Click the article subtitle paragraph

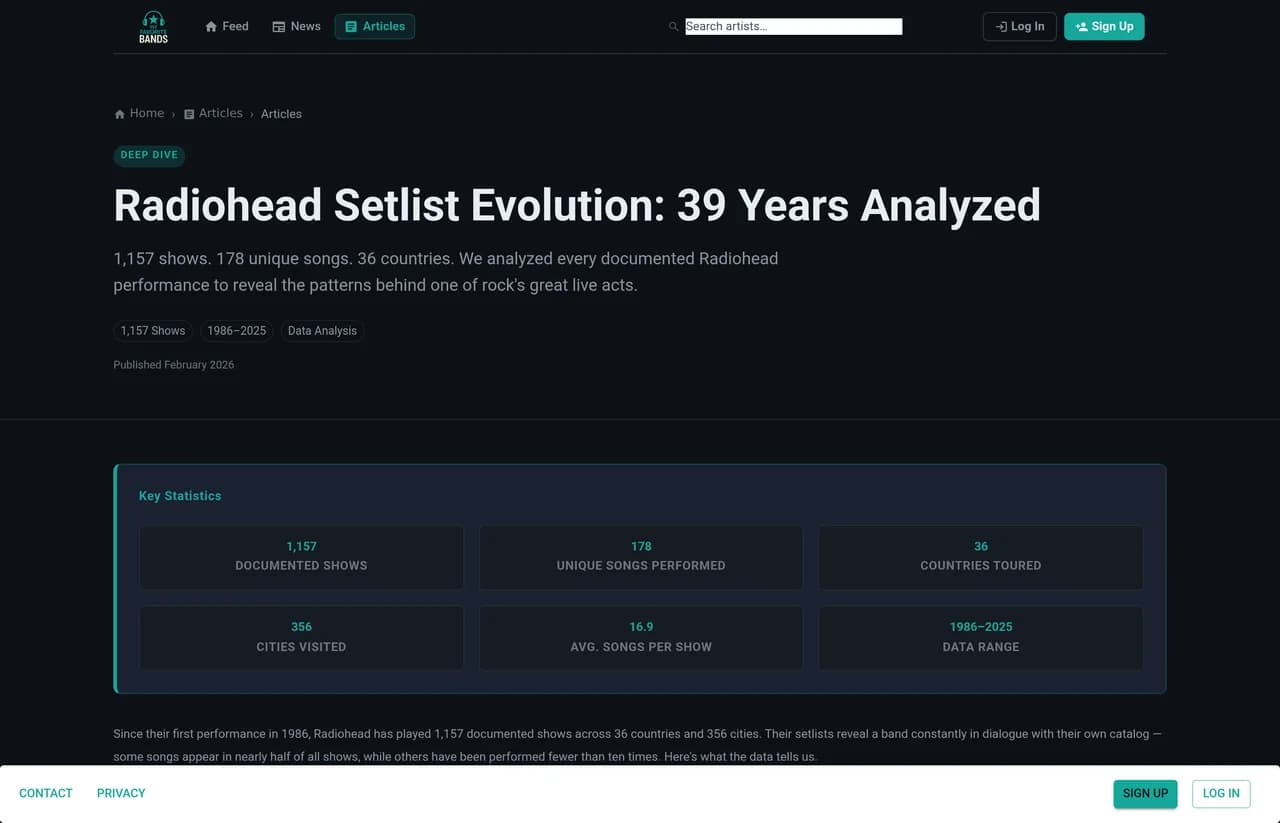coord(446,272)
